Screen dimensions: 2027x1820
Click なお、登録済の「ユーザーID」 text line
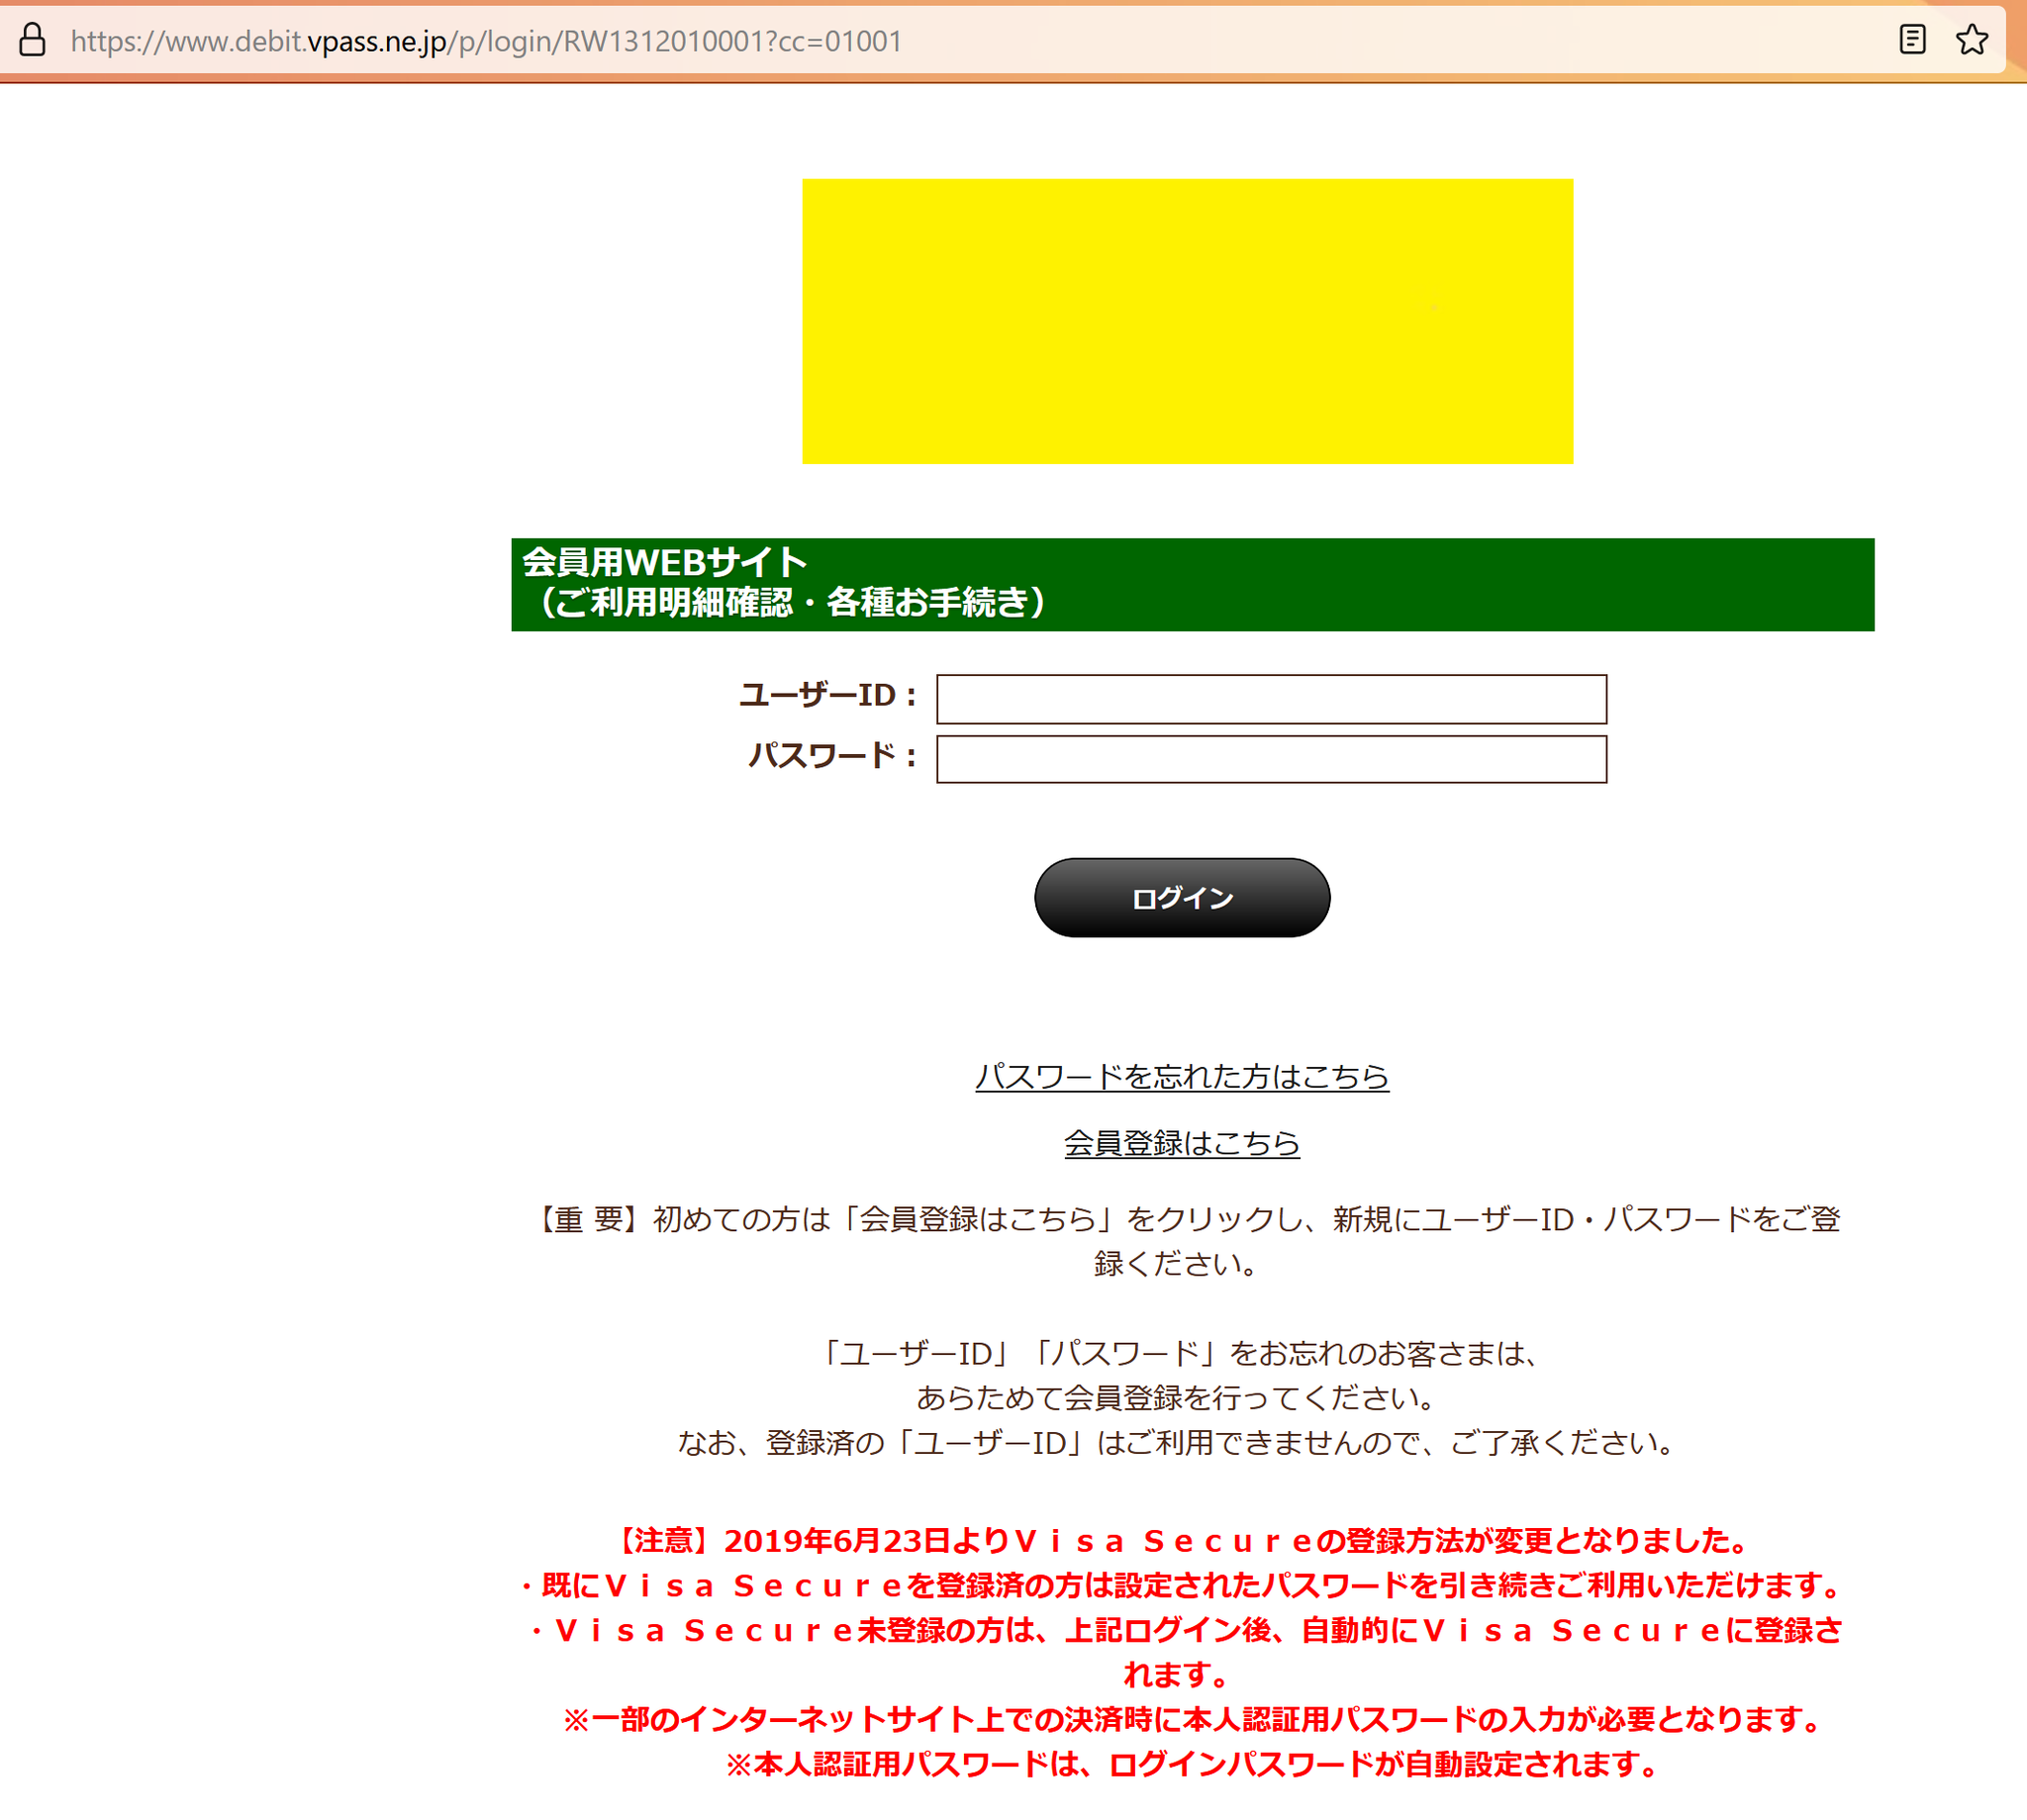(1176, 1442)
